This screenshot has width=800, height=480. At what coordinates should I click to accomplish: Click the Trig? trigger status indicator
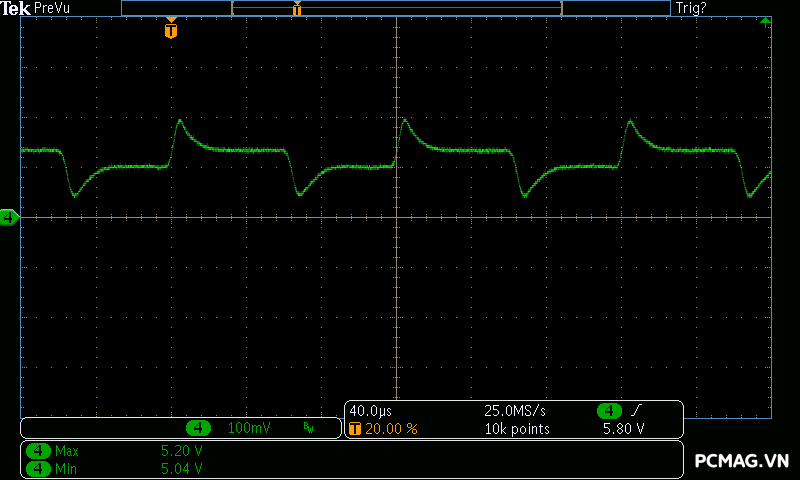pos(692,8)
